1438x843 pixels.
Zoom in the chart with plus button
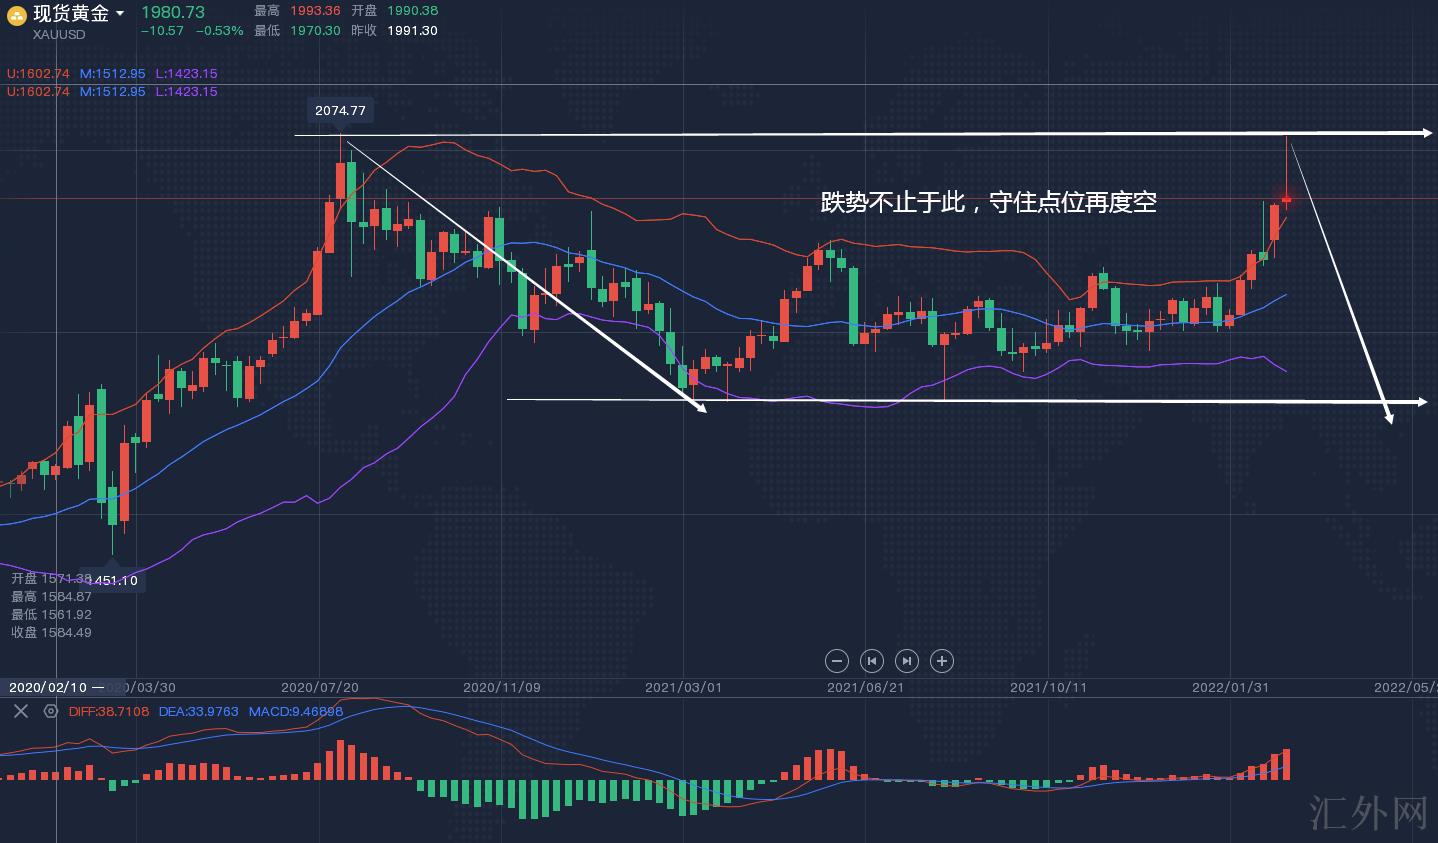tap(941, 660)
